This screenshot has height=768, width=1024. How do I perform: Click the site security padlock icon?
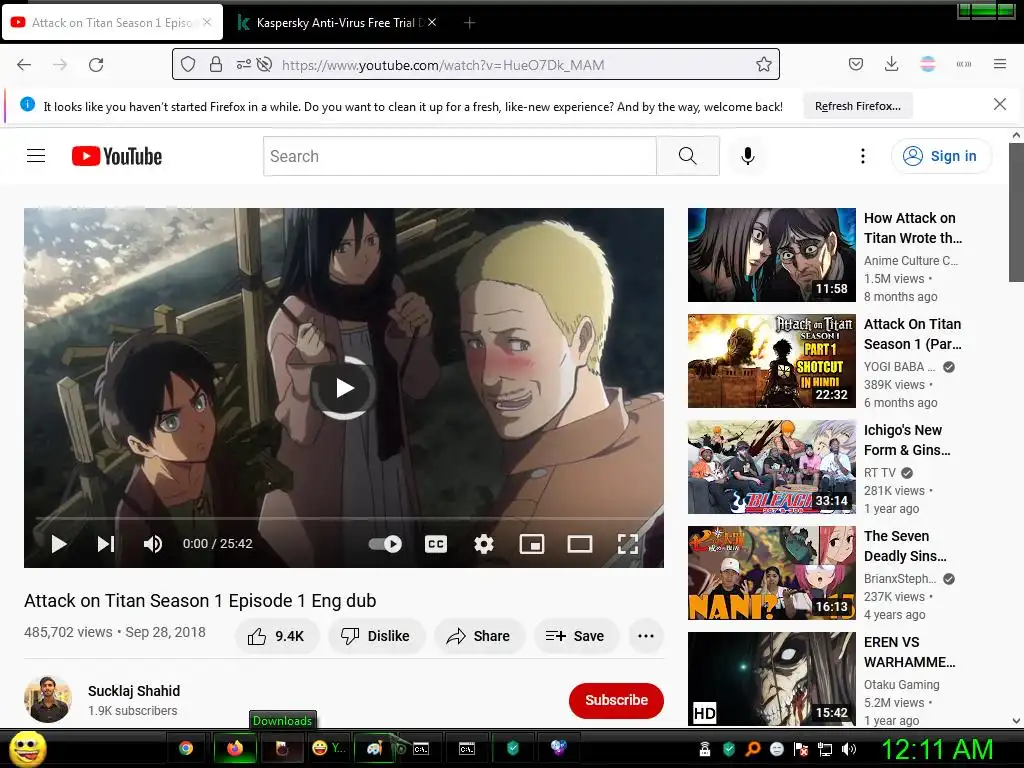tap(216, 64)
